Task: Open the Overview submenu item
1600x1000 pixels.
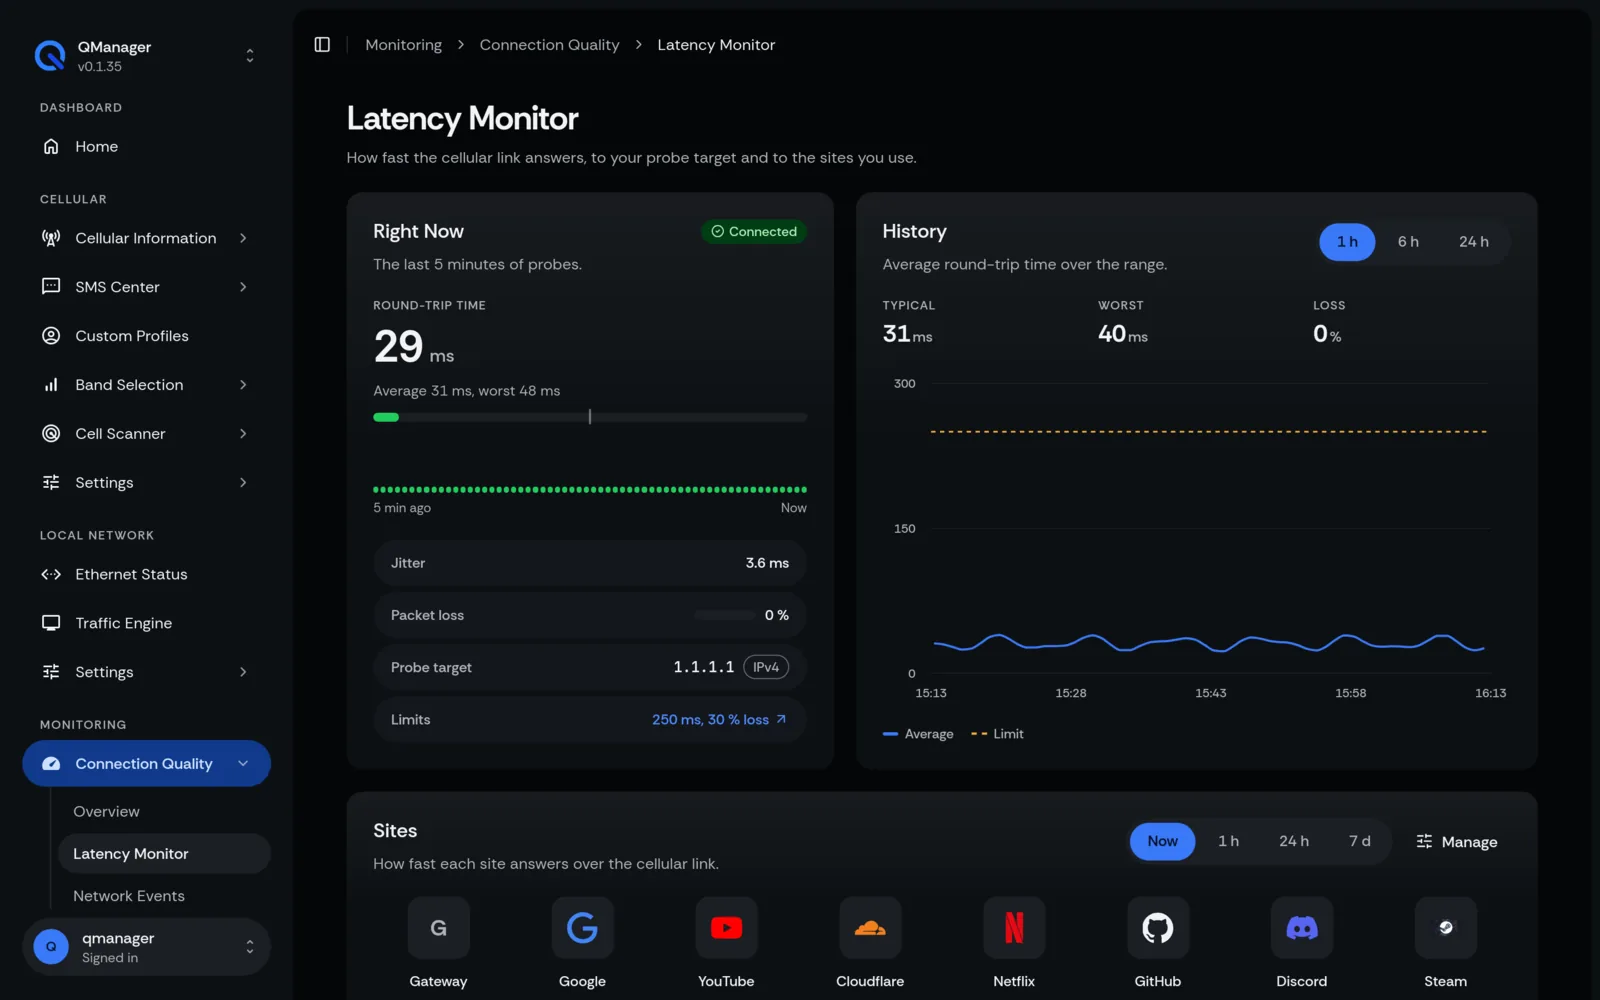Action: 107,812
